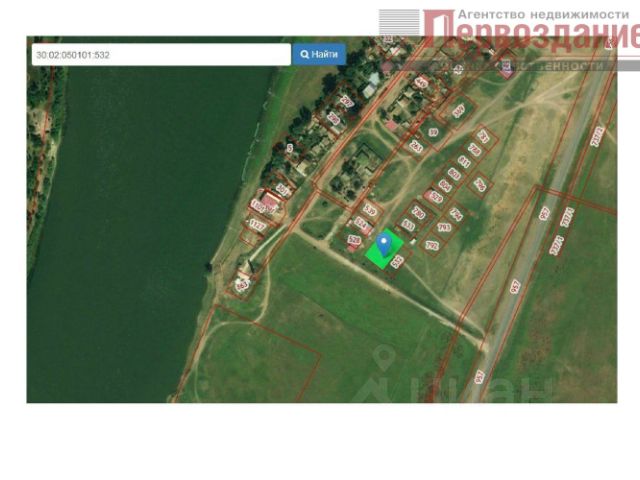Select parcel labeled 796
This screenshot has width=640, height=480.
(x=480, y=185)
